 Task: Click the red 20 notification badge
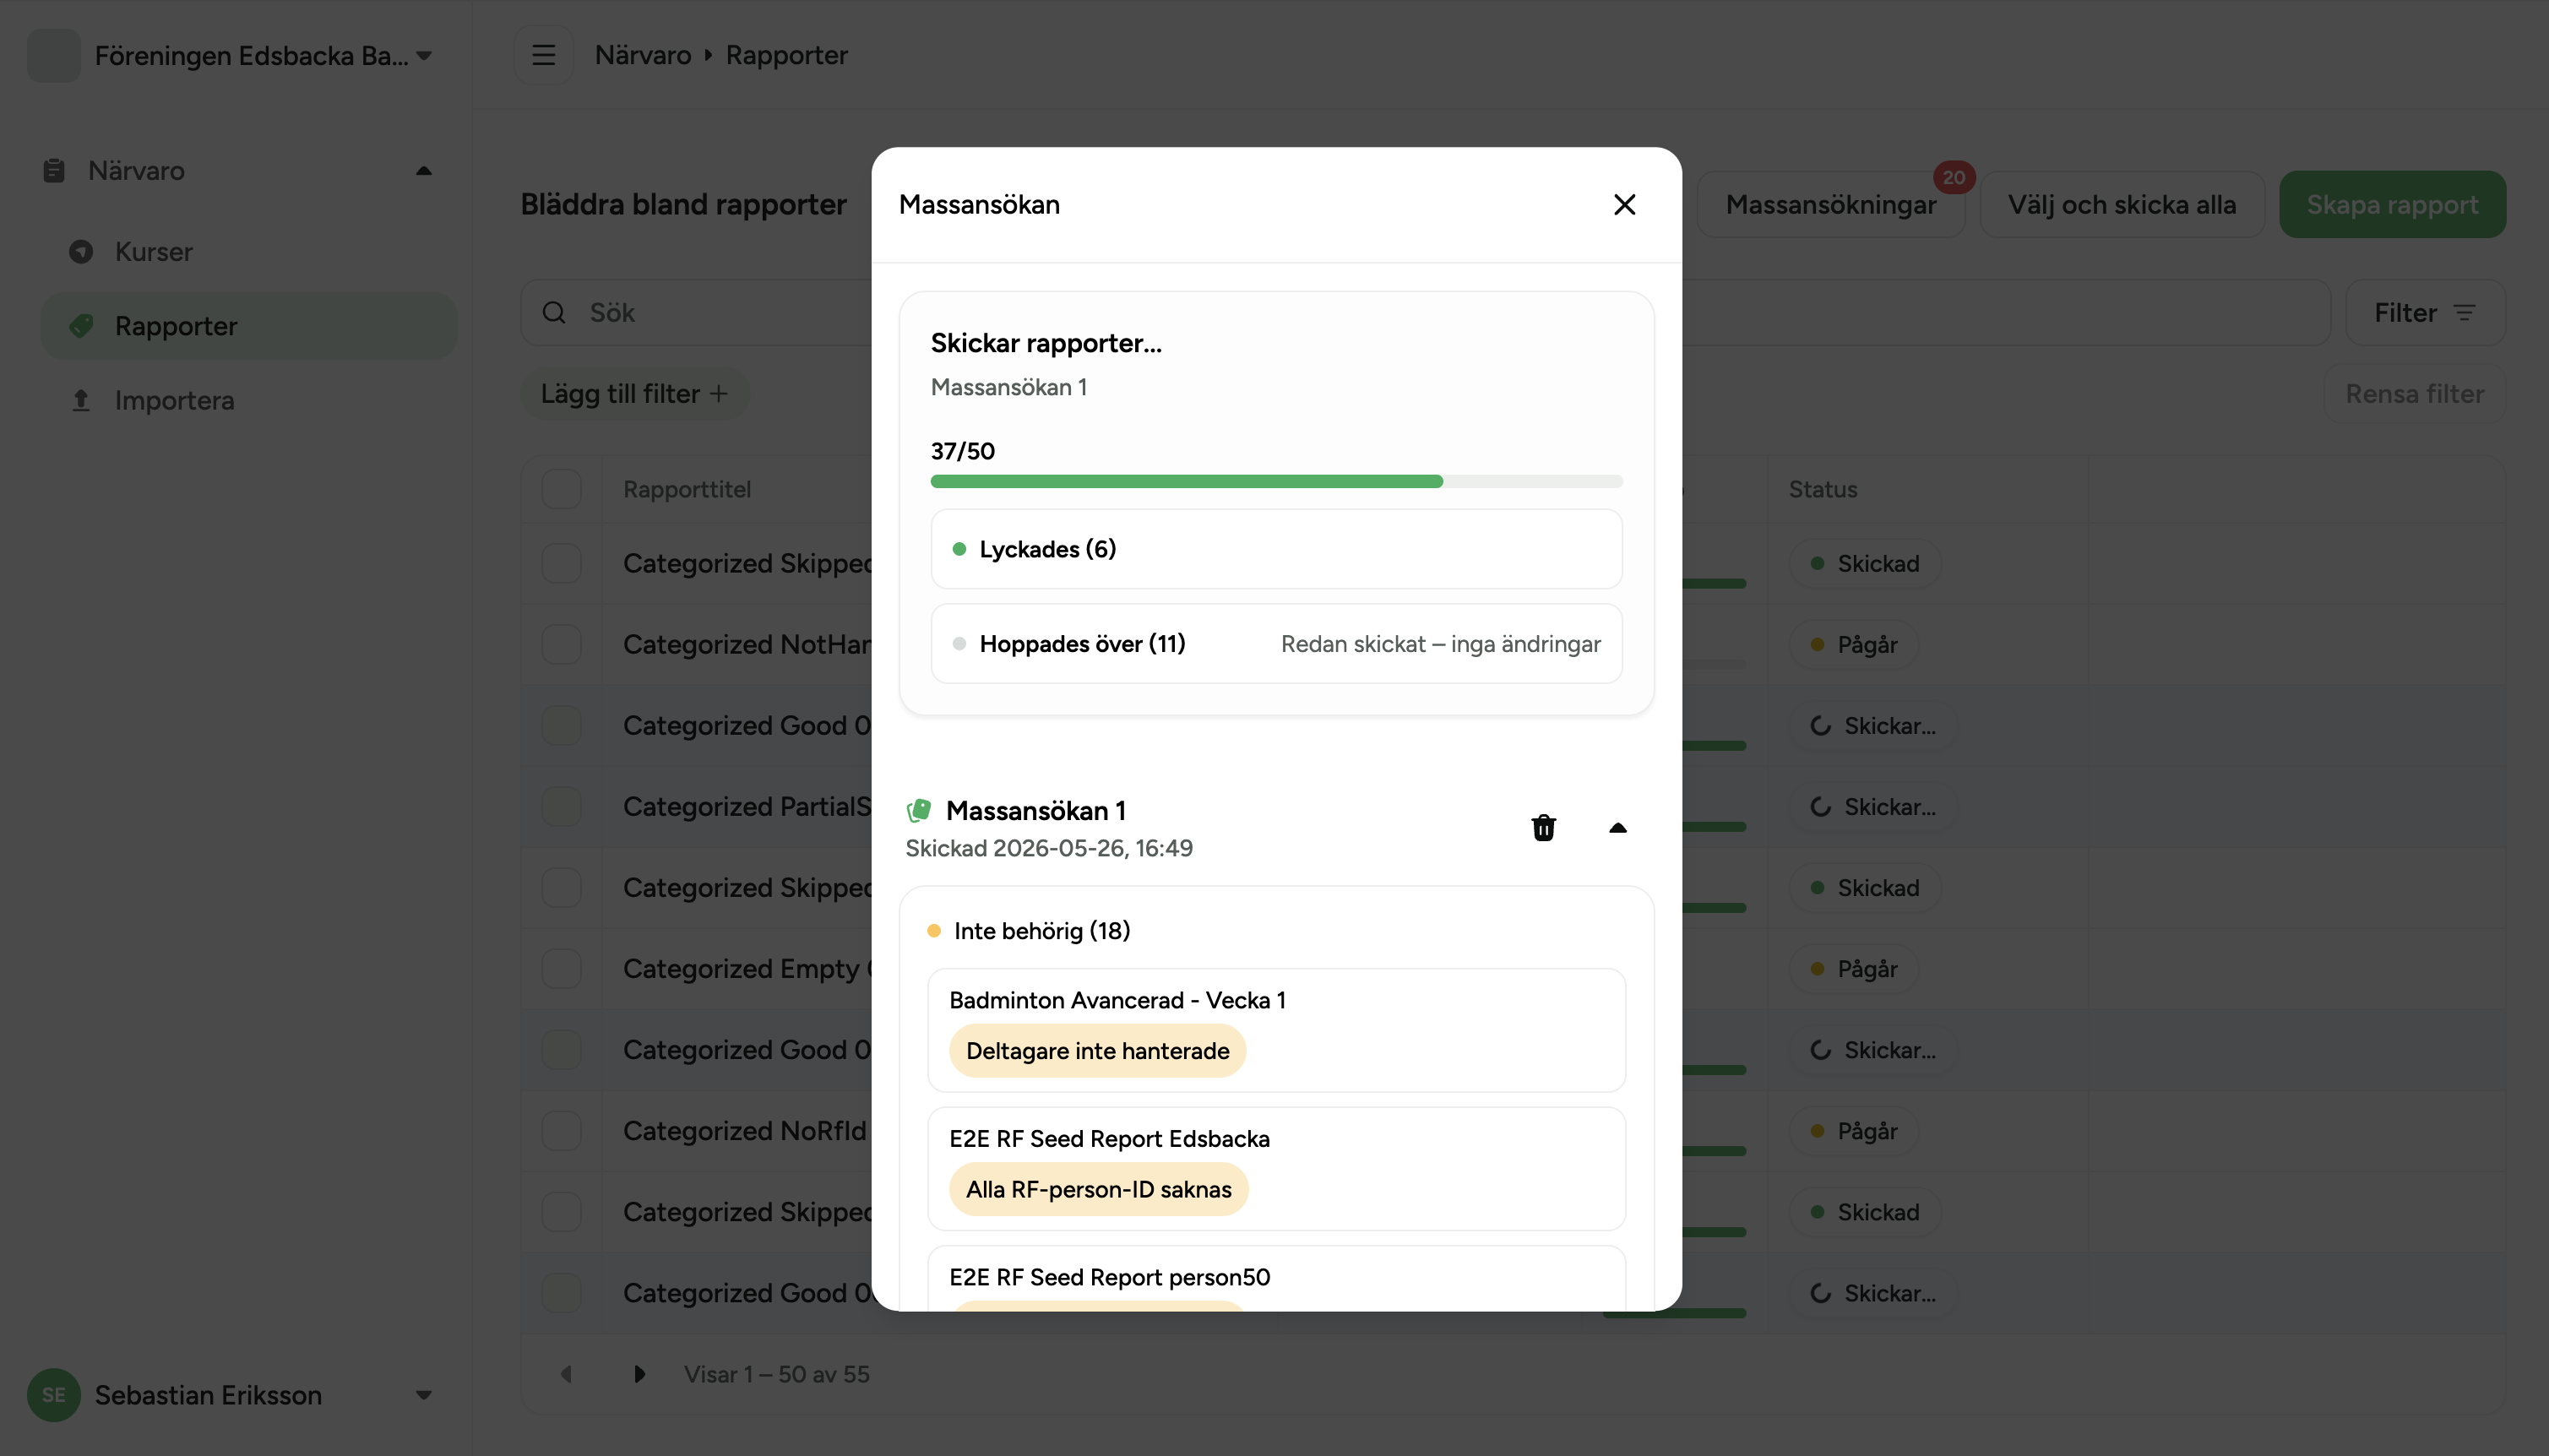1953,177
